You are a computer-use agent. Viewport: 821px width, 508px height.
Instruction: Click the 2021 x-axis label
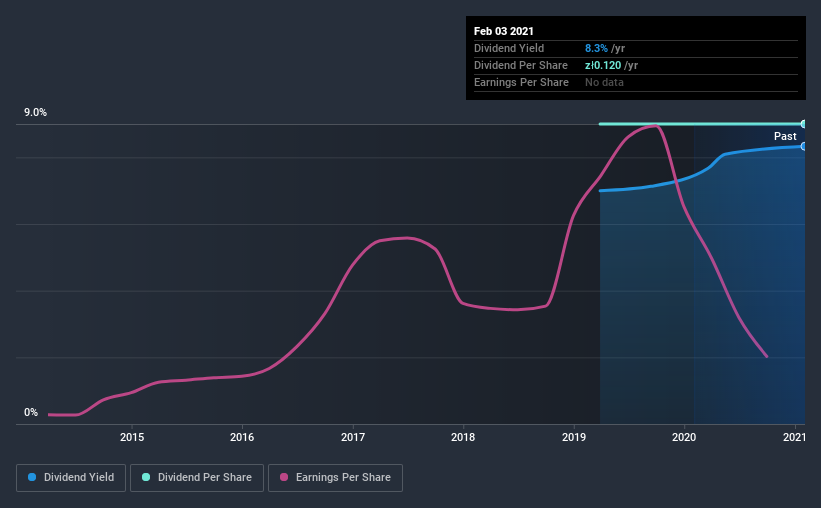pos(794,437)
